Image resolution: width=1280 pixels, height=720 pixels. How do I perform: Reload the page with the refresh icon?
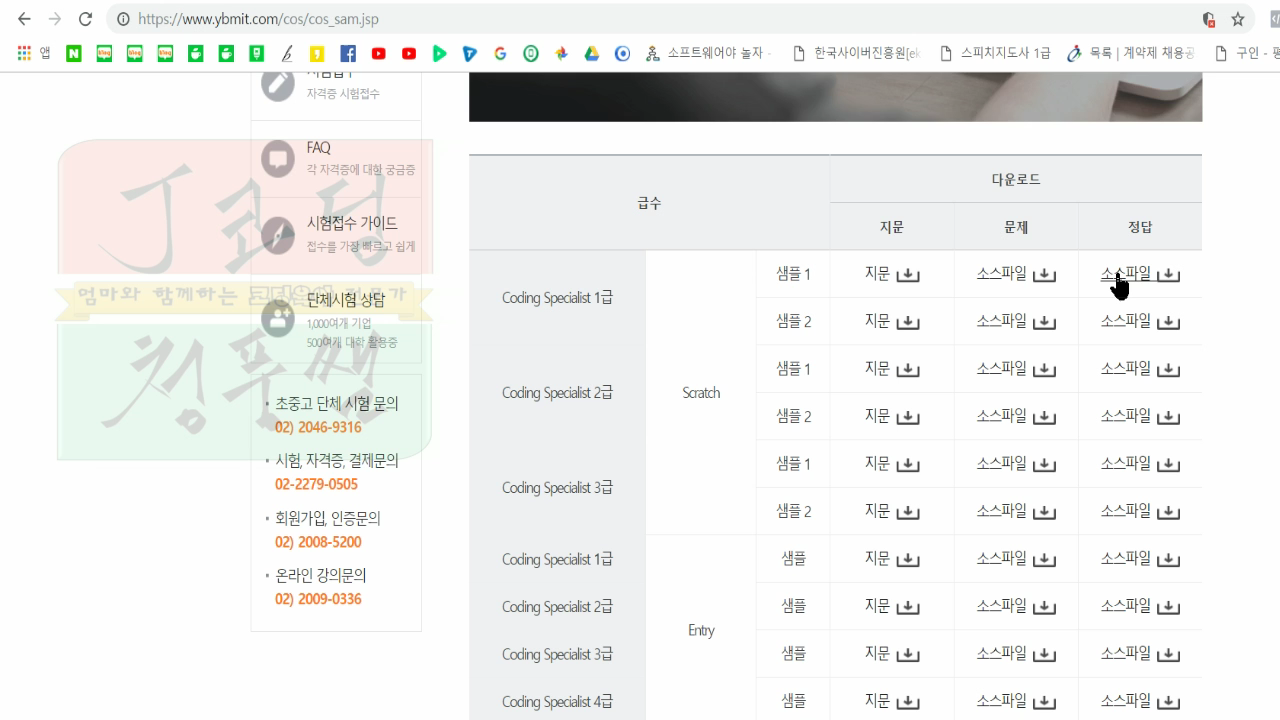(86, 18)
